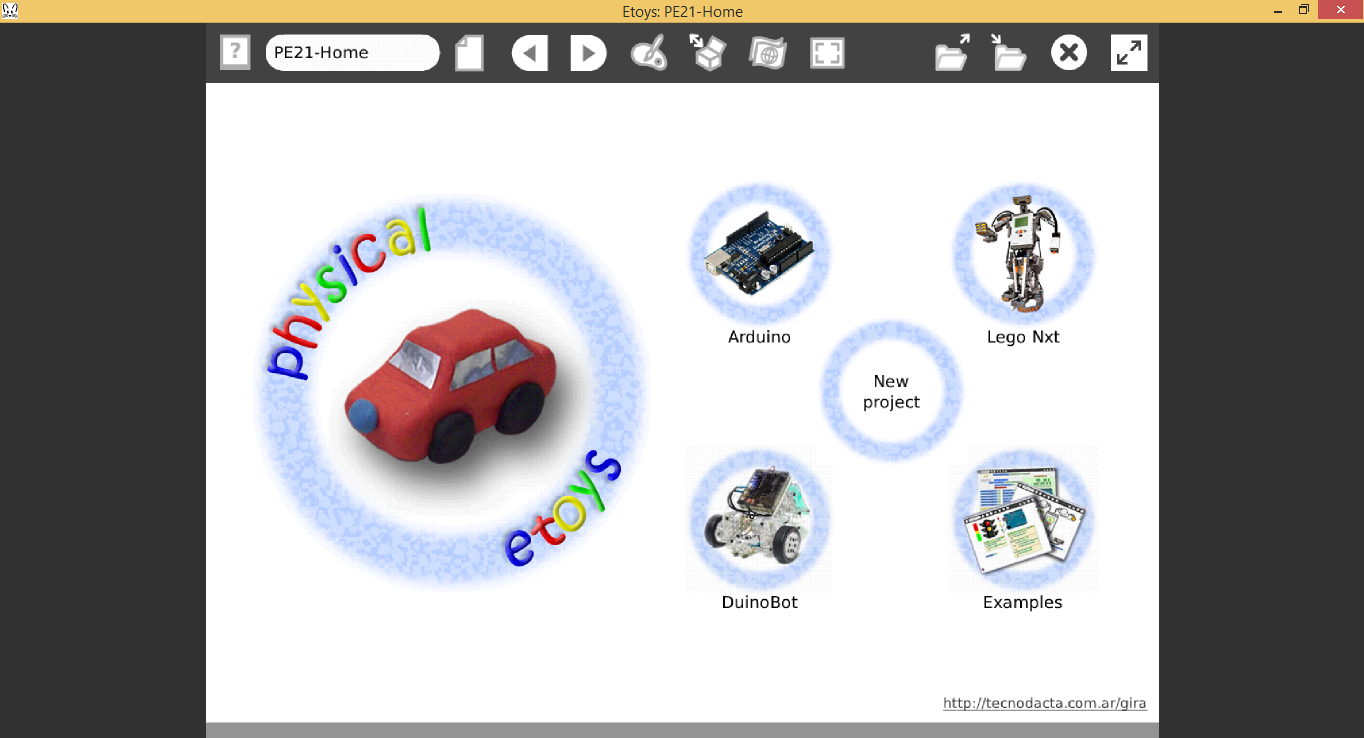Edit the PE21-Home project name field
The width and height of the screenshot is (1364, 738).
point(352,53)
